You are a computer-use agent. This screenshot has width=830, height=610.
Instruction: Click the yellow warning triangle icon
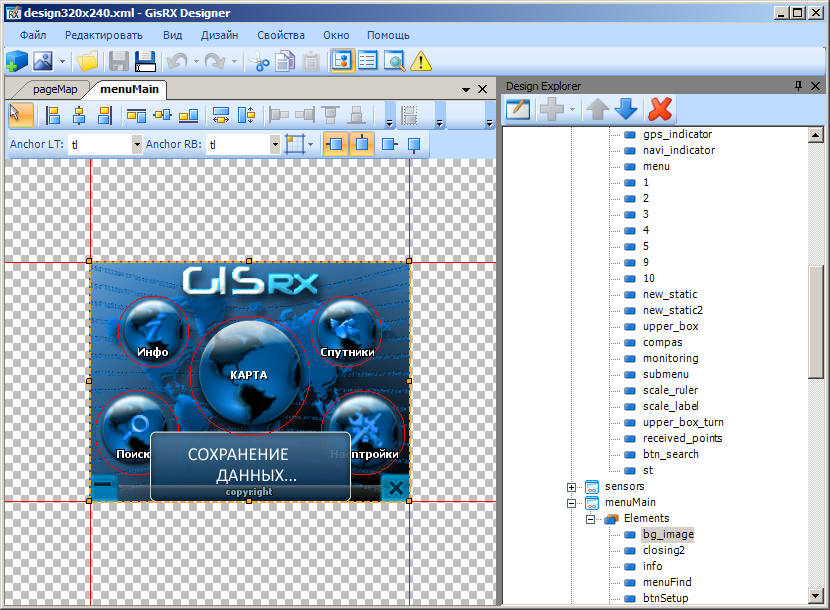pos(421,61)
